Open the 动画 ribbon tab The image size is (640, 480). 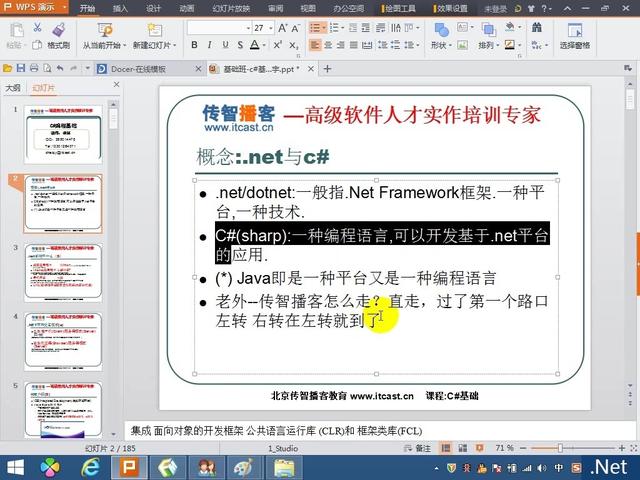(187, 8)
